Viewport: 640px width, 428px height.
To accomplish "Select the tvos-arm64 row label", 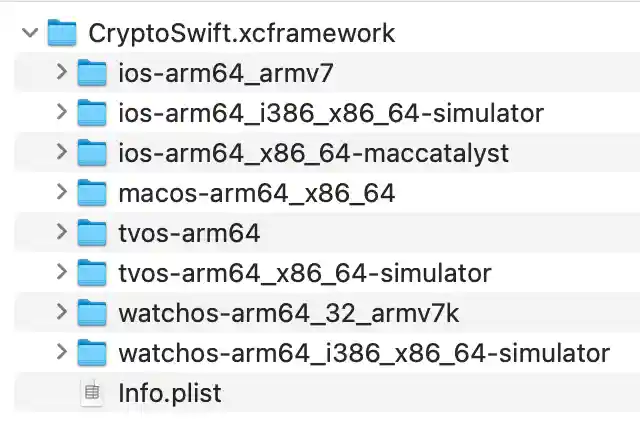I will (x=189, y=233).
